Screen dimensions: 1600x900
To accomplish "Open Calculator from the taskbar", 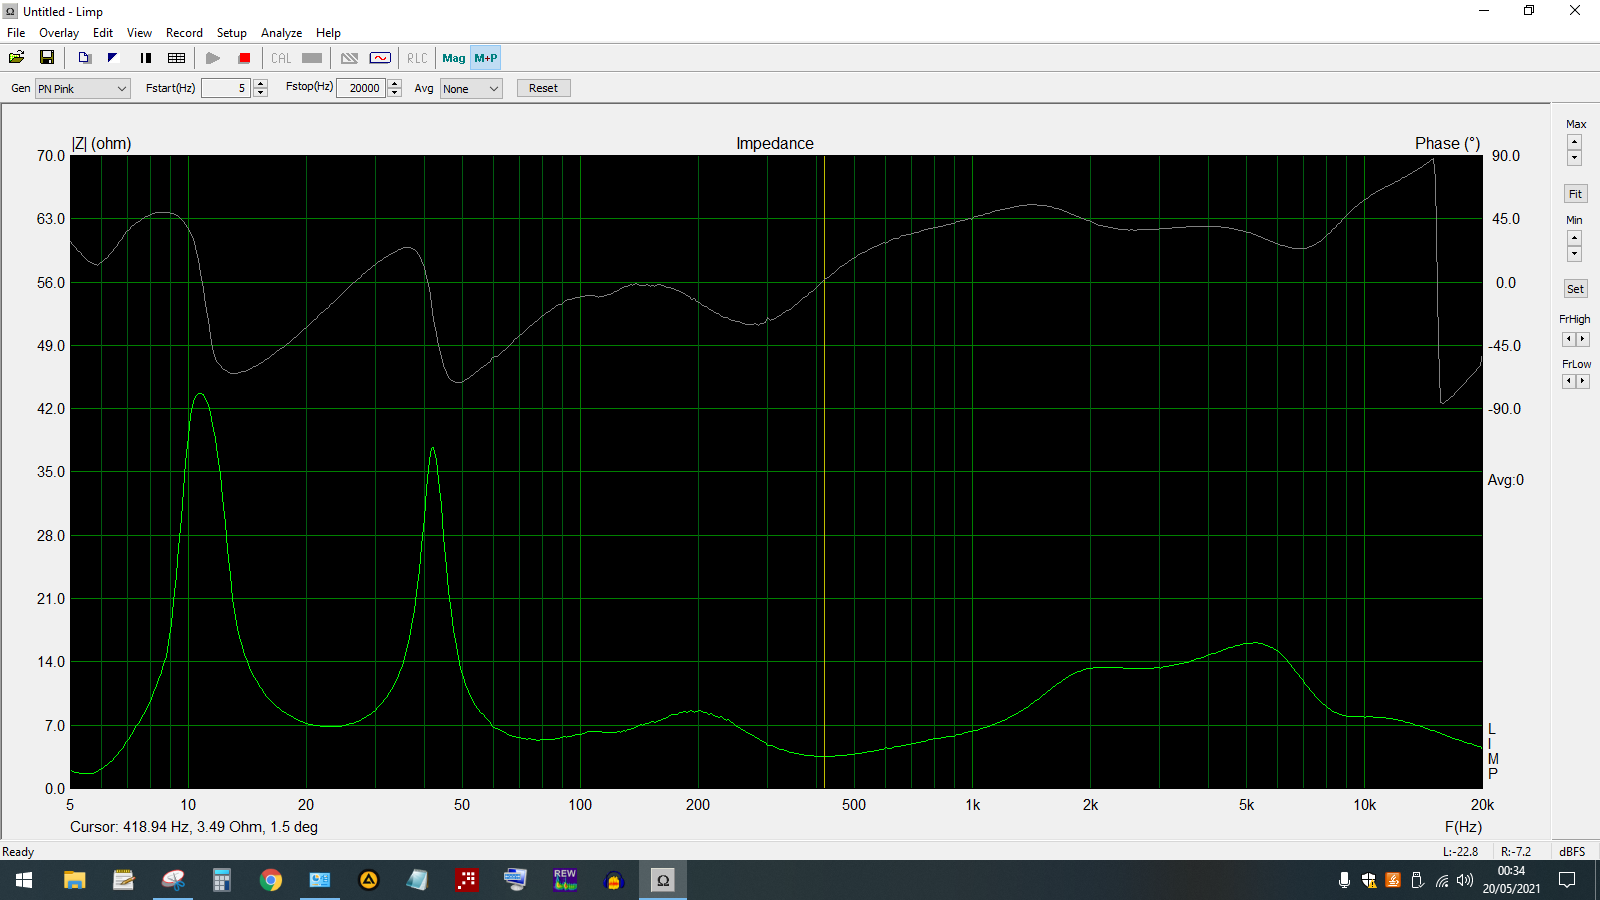I will [222, 880].
